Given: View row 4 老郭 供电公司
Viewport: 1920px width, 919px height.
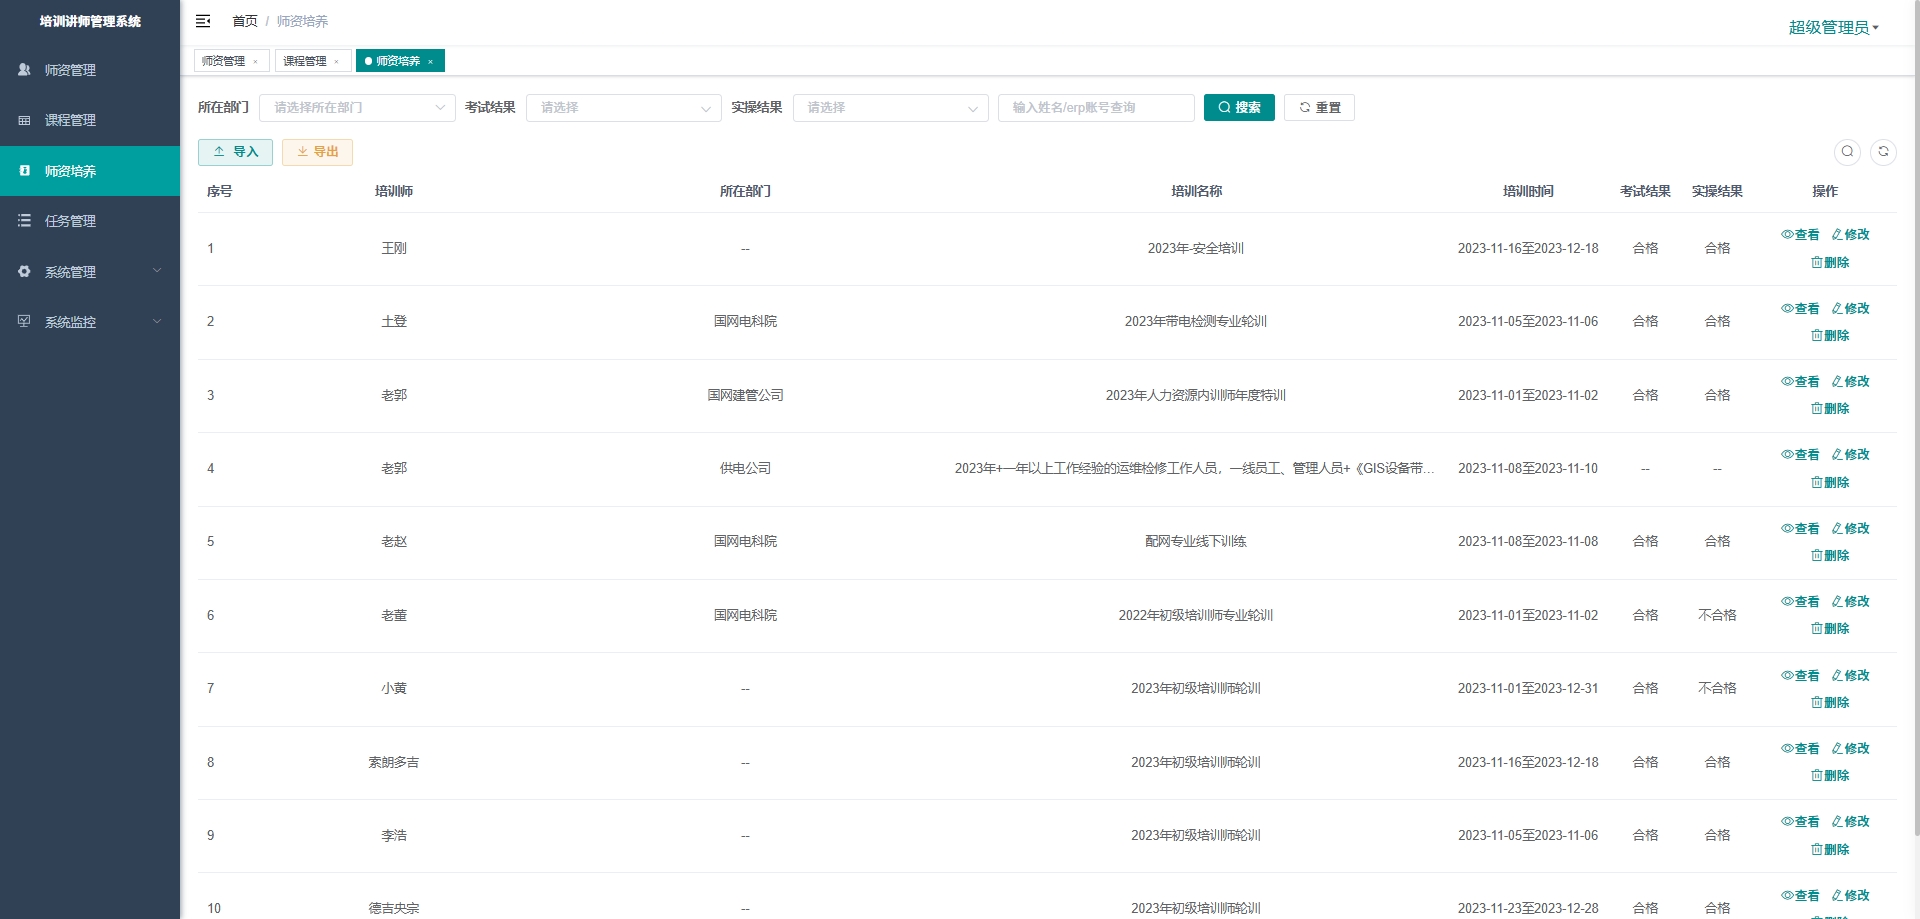Looking at the screenshot, I should (1800, 455).
